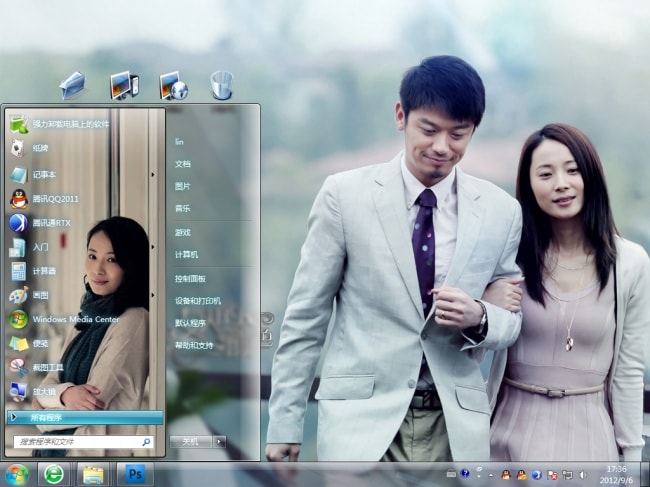Open 腾讯QQ2011 from the Start menu
The height and width of the screenshot is (487, 650).
pyautogui.click(x=55, y=198)
